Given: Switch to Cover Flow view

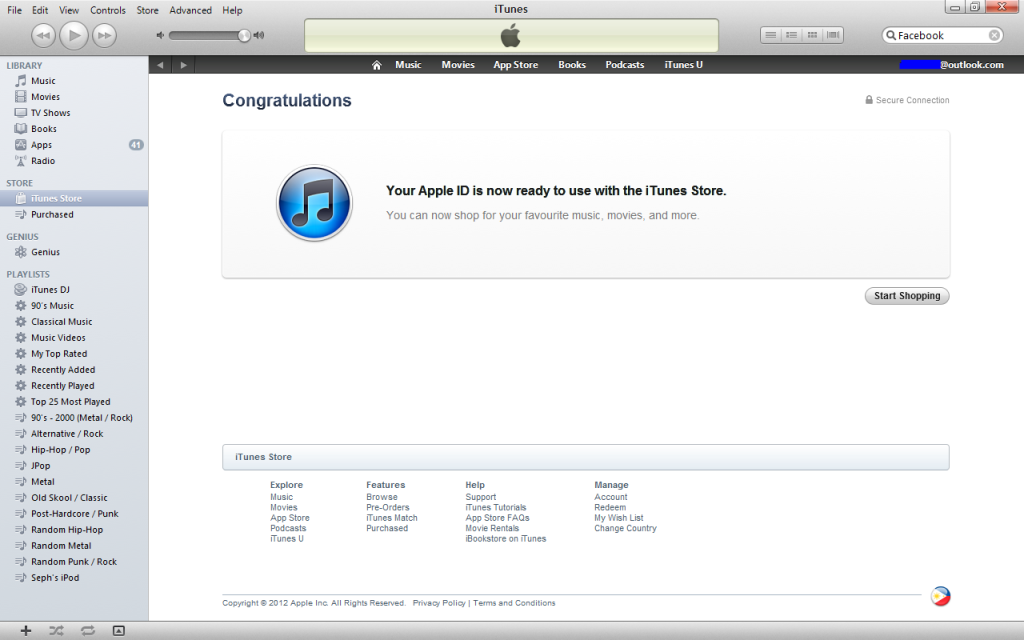Looking at the screenshot, I should pos(833,35).
